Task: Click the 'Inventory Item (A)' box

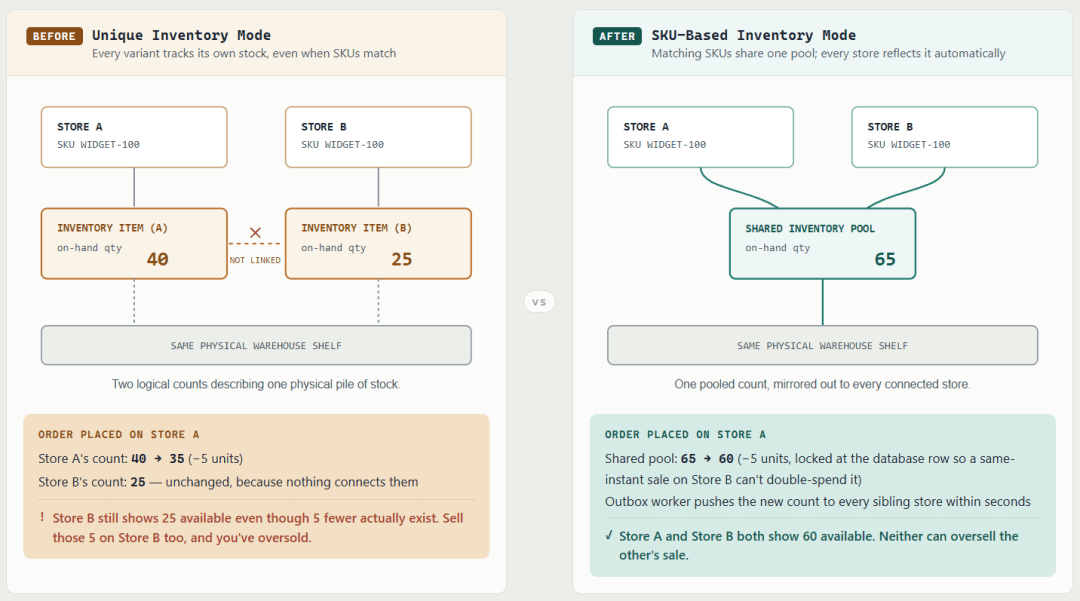Action: pos(134,244)
